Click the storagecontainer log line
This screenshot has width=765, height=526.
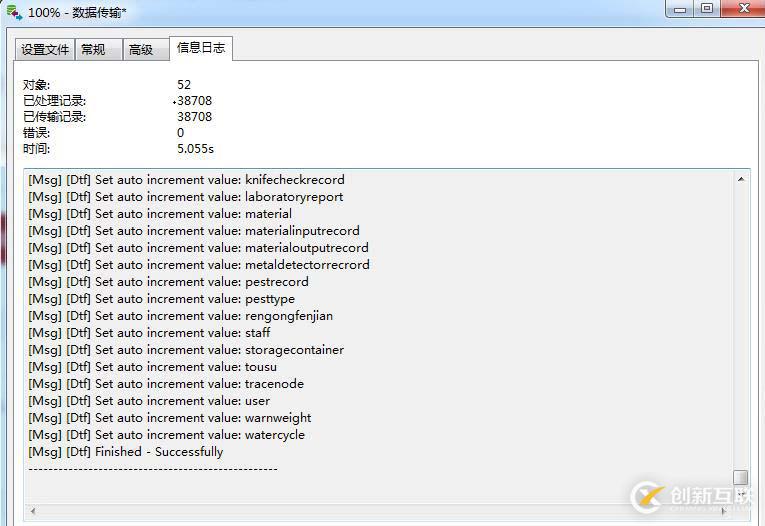click(186, 350)
